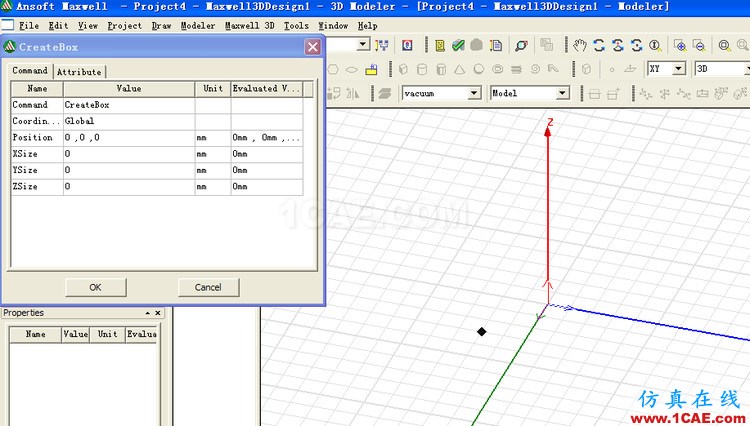Open the Edit menu
750x426 pixels.
[x=58, y=25]
